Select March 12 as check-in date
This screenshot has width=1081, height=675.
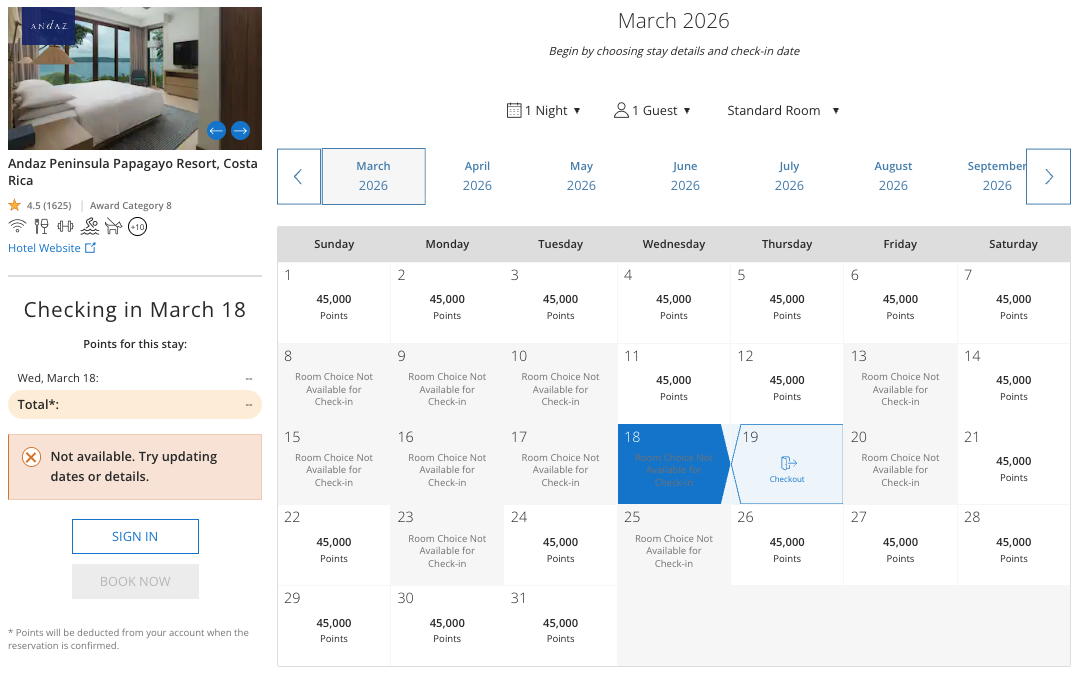coord(787,383)
